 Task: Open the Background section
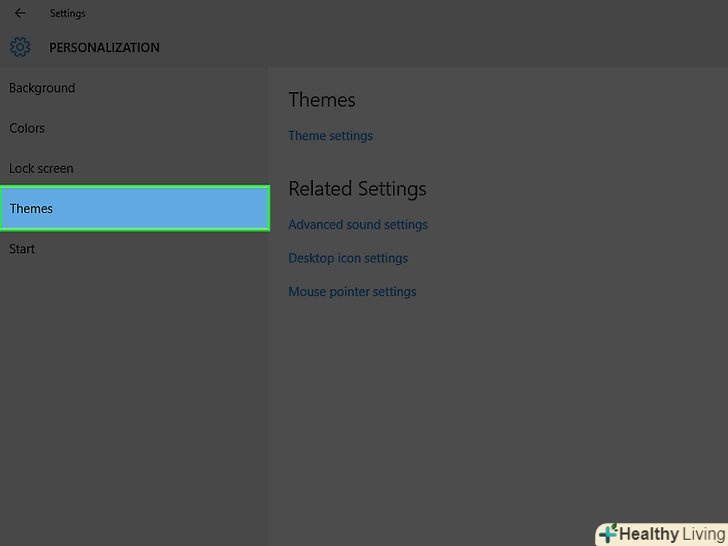[42, 88]
